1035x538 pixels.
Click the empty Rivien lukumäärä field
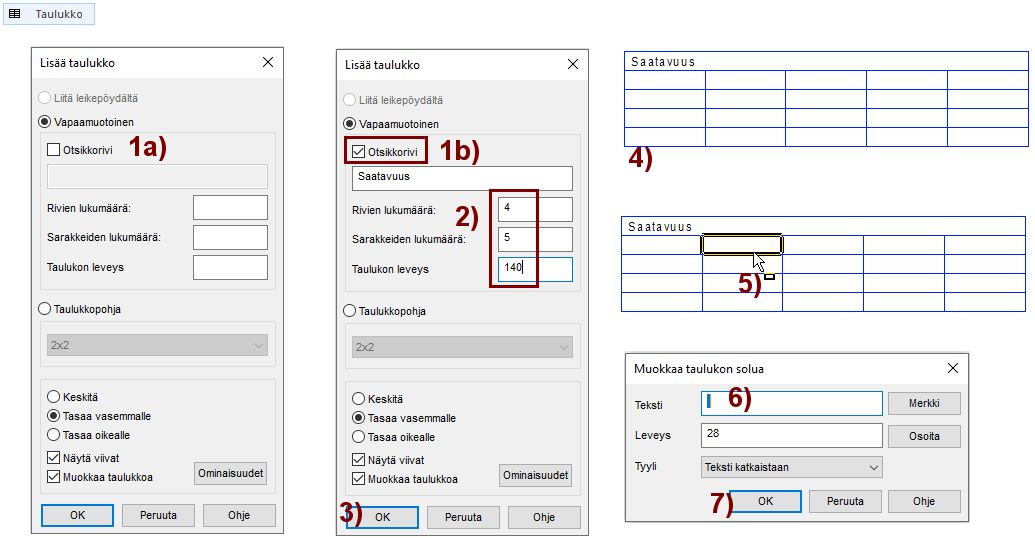pyautogui.click(x=230, y=207)
